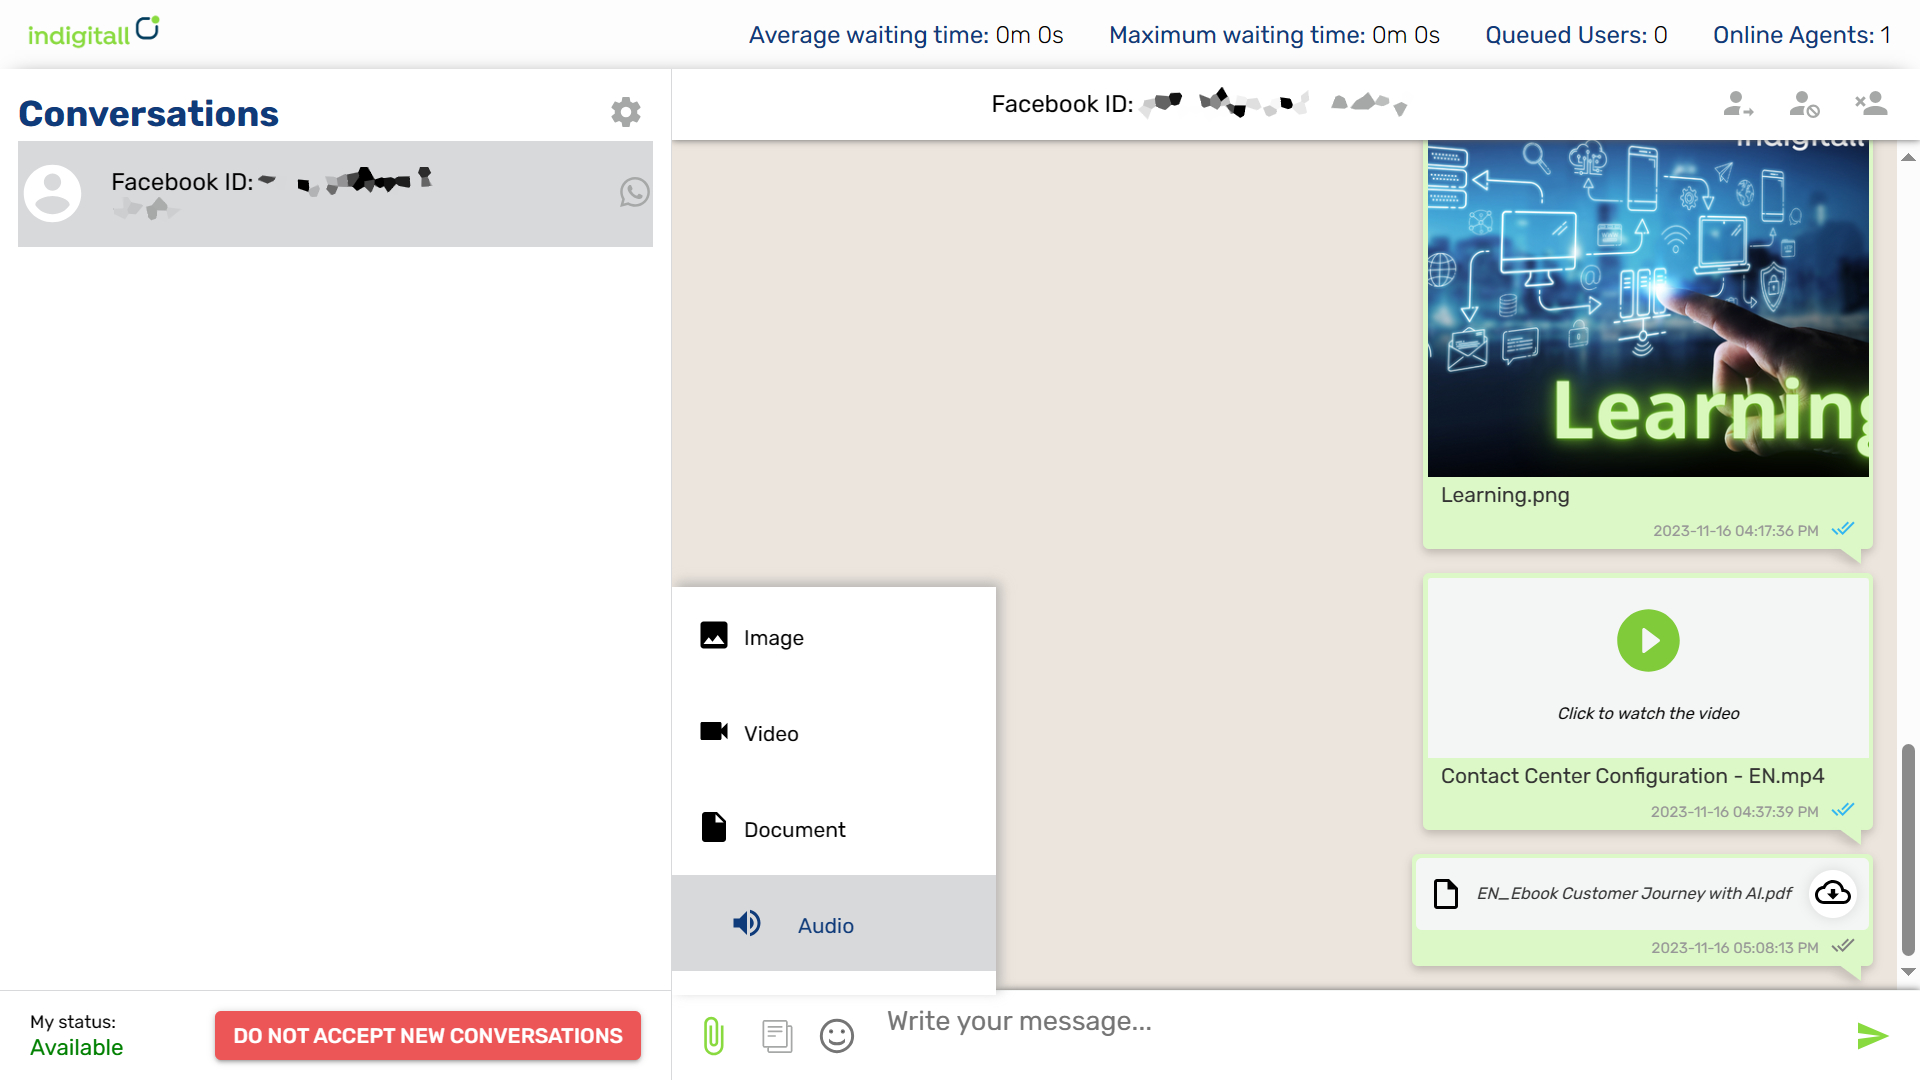Open the Facebook ID conversation in list
The height and width of the screenshot is (1080, 1920).
tap(335, 193)
